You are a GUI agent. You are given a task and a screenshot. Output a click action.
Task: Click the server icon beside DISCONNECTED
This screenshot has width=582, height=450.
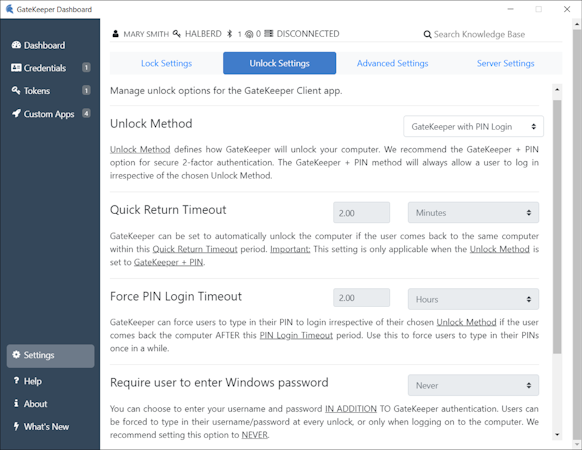point(269,34)
